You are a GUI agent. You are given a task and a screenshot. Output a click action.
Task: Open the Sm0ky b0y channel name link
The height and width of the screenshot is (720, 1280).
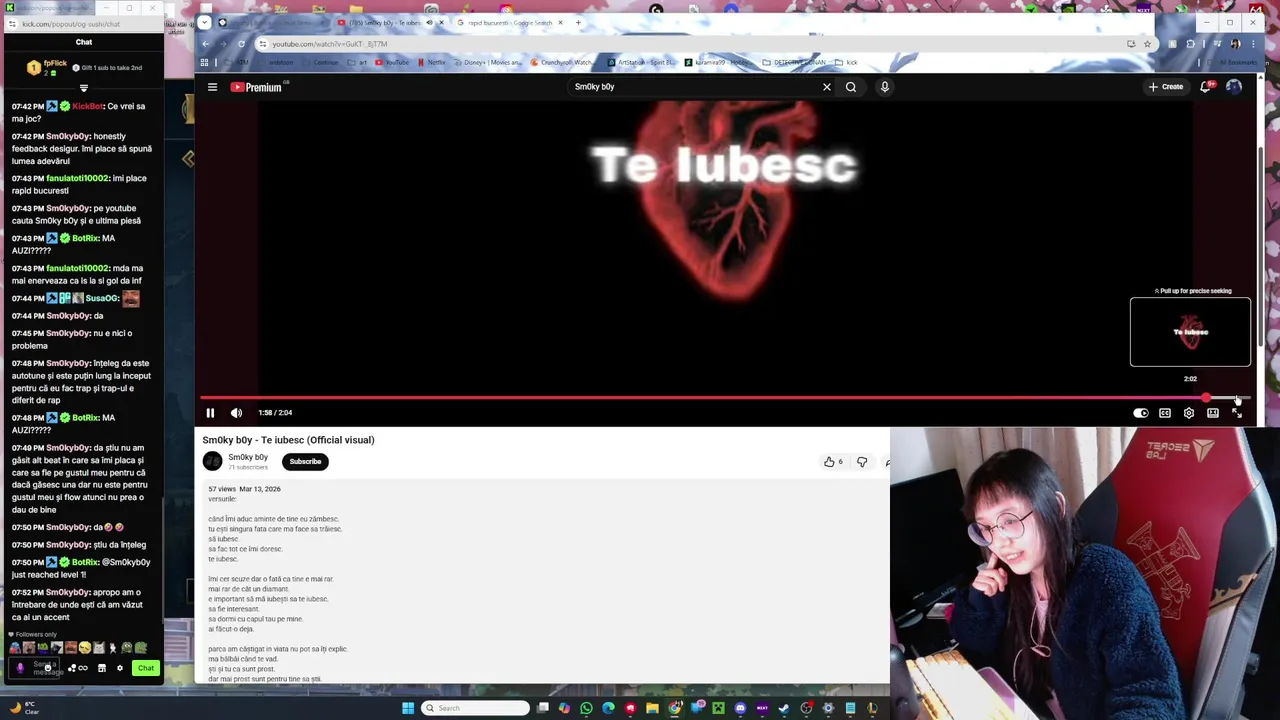point(248,457)
